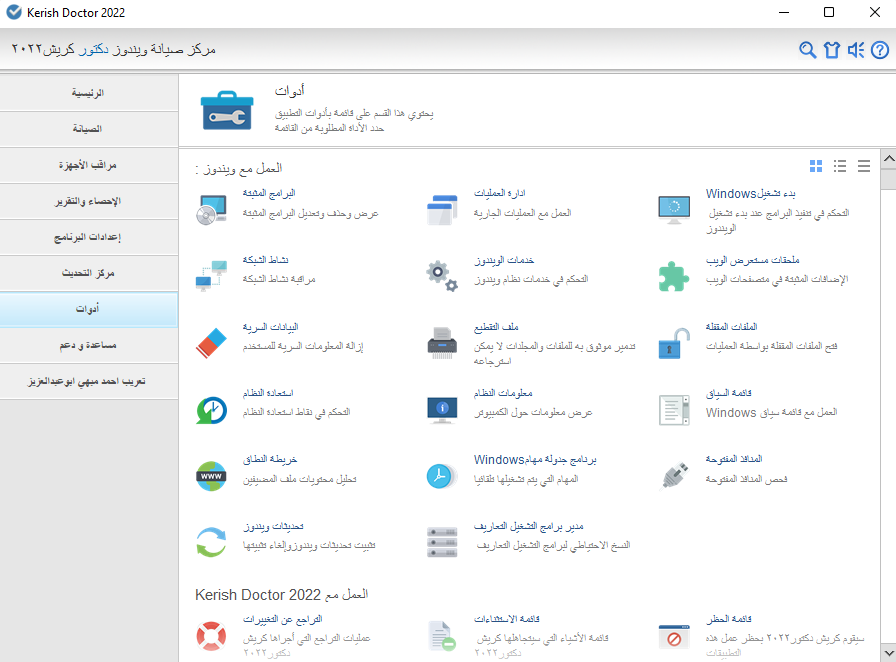The height and width of the screenshot is (662, 896).
Task: Click scrollbar down arrow
Action: coord(889,652)
